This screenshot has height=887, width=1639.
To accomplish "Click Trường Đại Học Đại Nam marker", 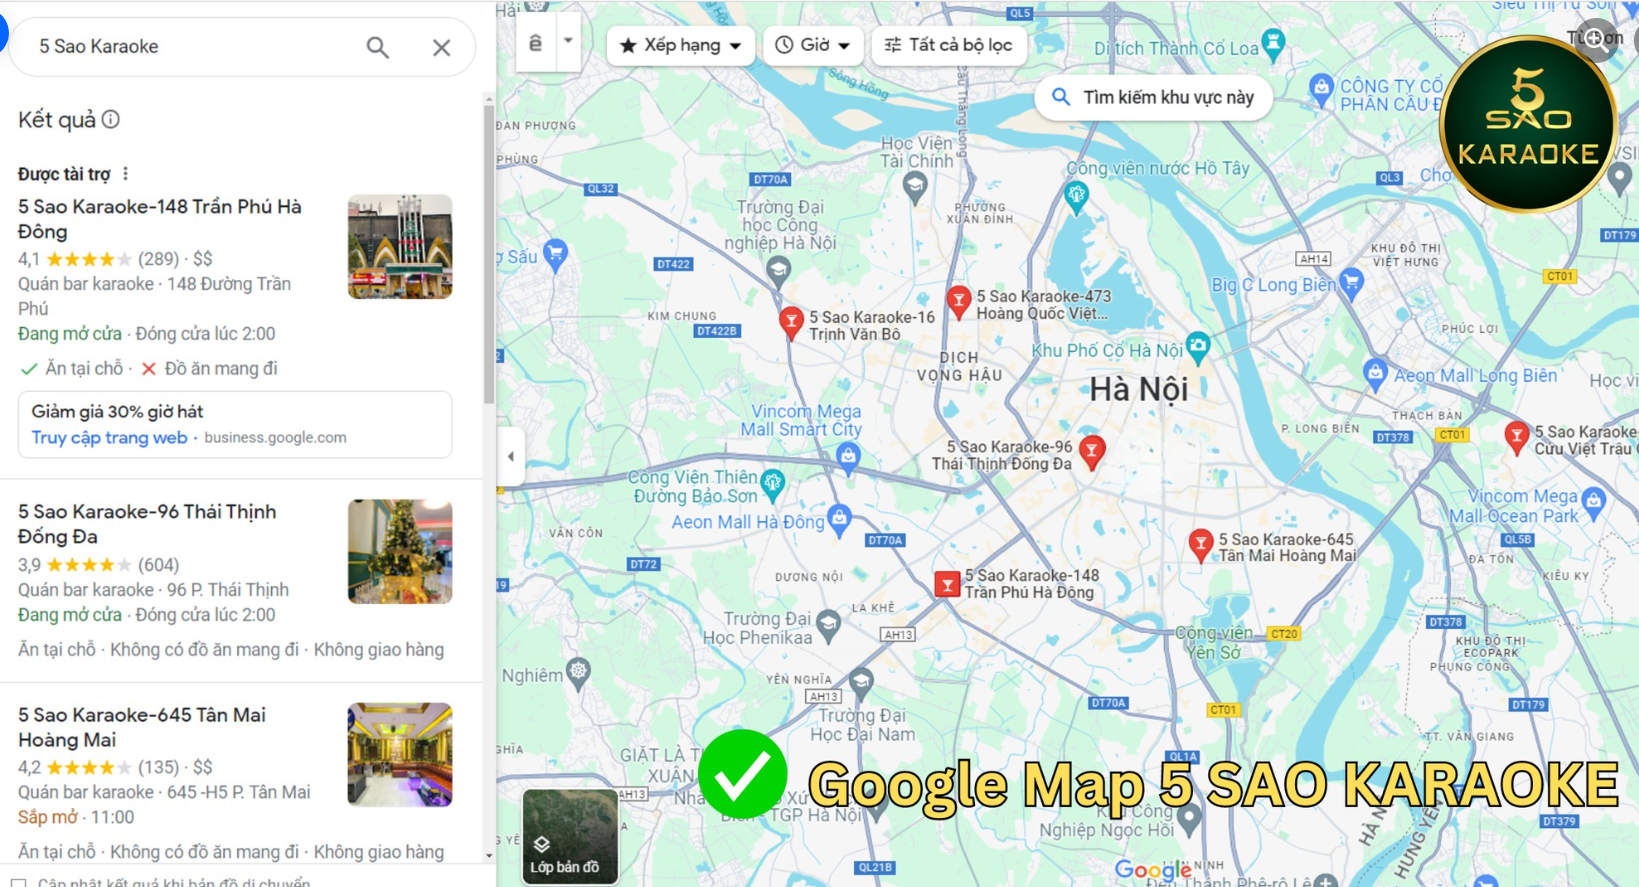I will pos(861,682).
